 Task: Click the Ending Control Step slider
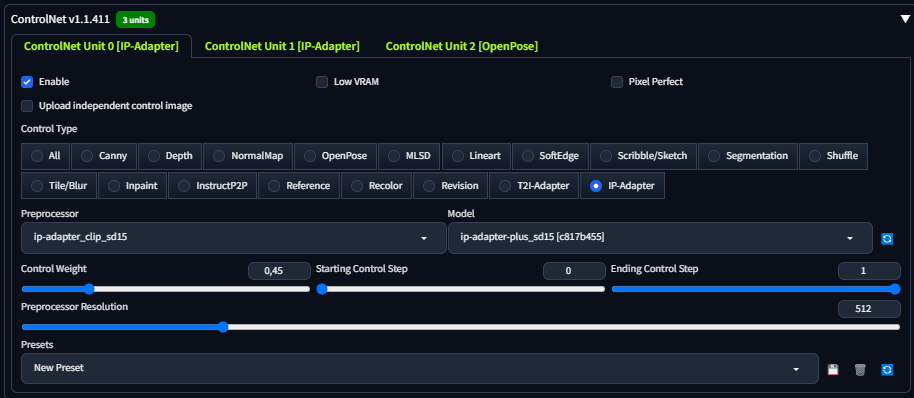click(755, 289)
